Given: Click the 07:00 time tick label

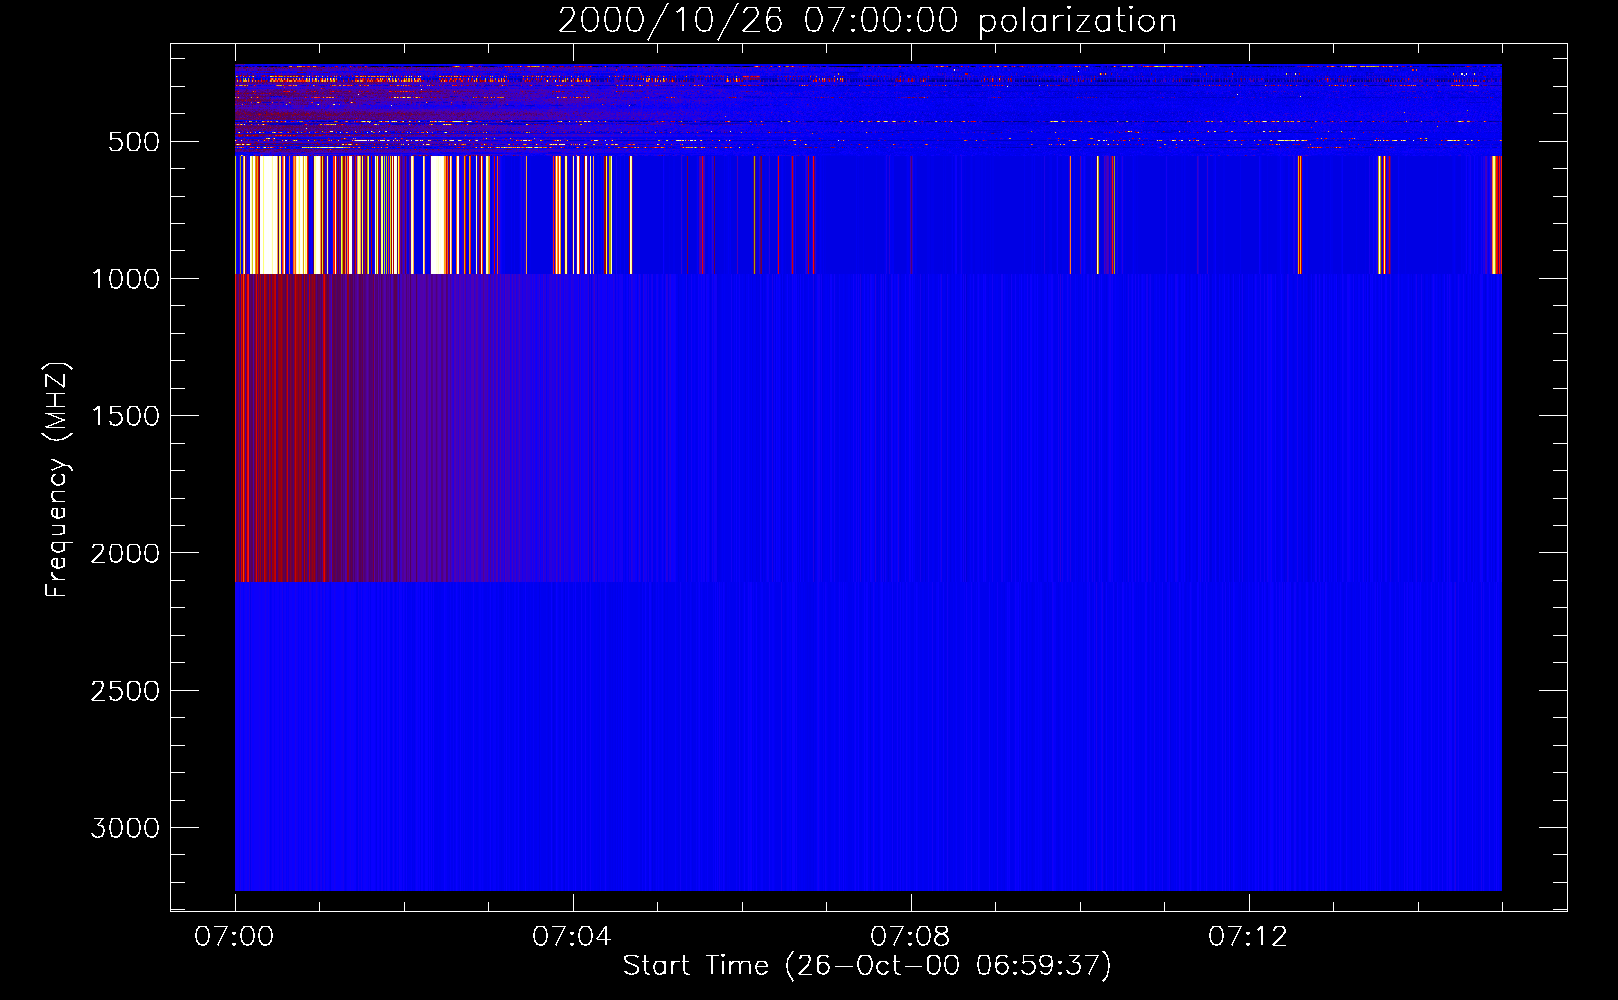Looking at the screenshot, I should click(x=234, y=937).
